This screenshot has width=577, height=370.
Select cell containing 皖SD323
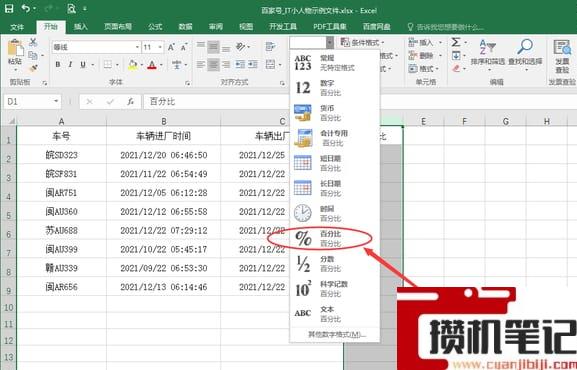point(61,155)
